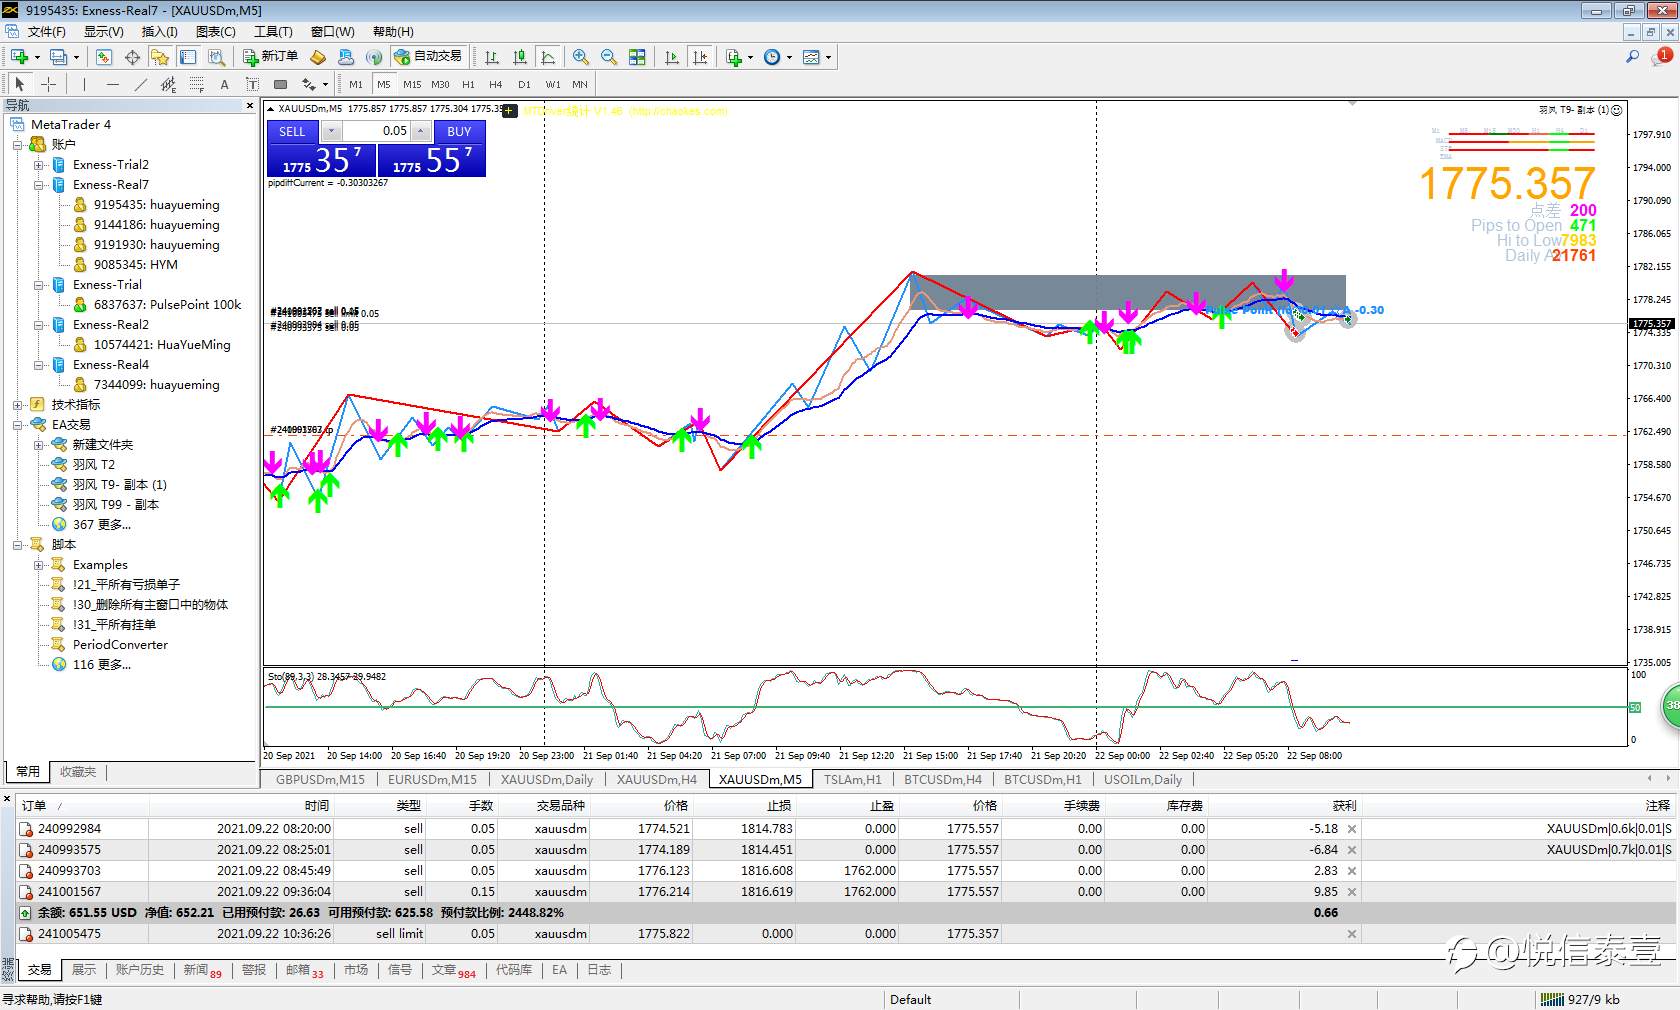Zoom in on the chart
Screen dimensions: 1680x1010
click(x=581, y=57)
